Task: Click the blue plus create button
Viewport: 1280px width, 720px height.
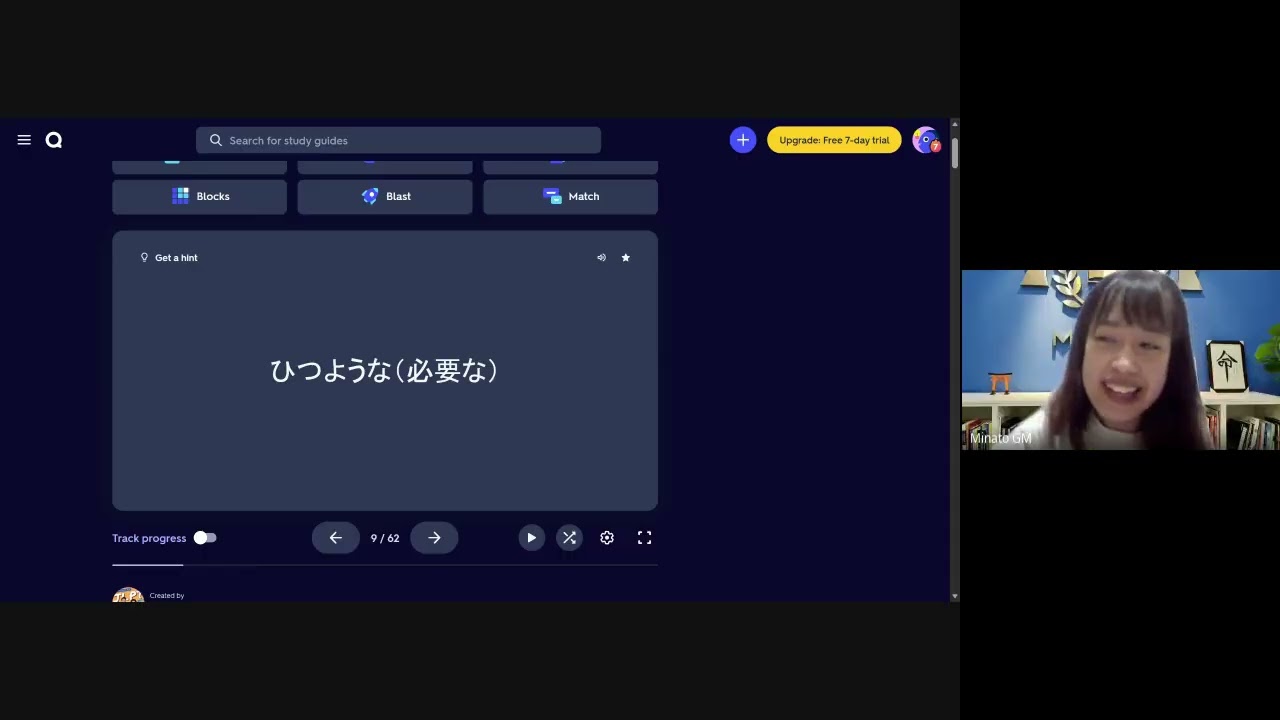Action: coord(742,140)
